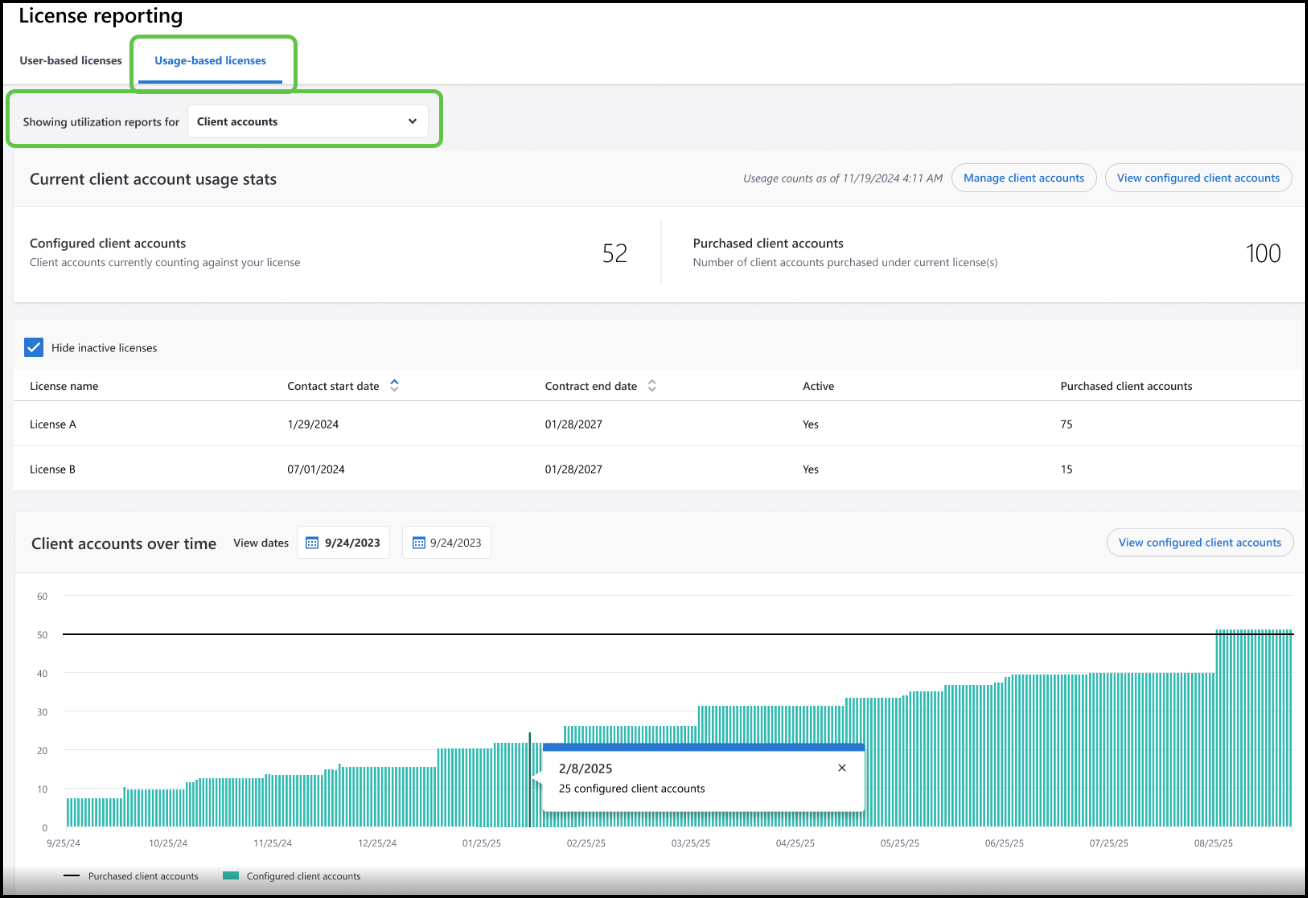Select the Usage-based licenses tab
This screenshot has height=898, width=1308.
pyautogui.click(x=210, y=61)
